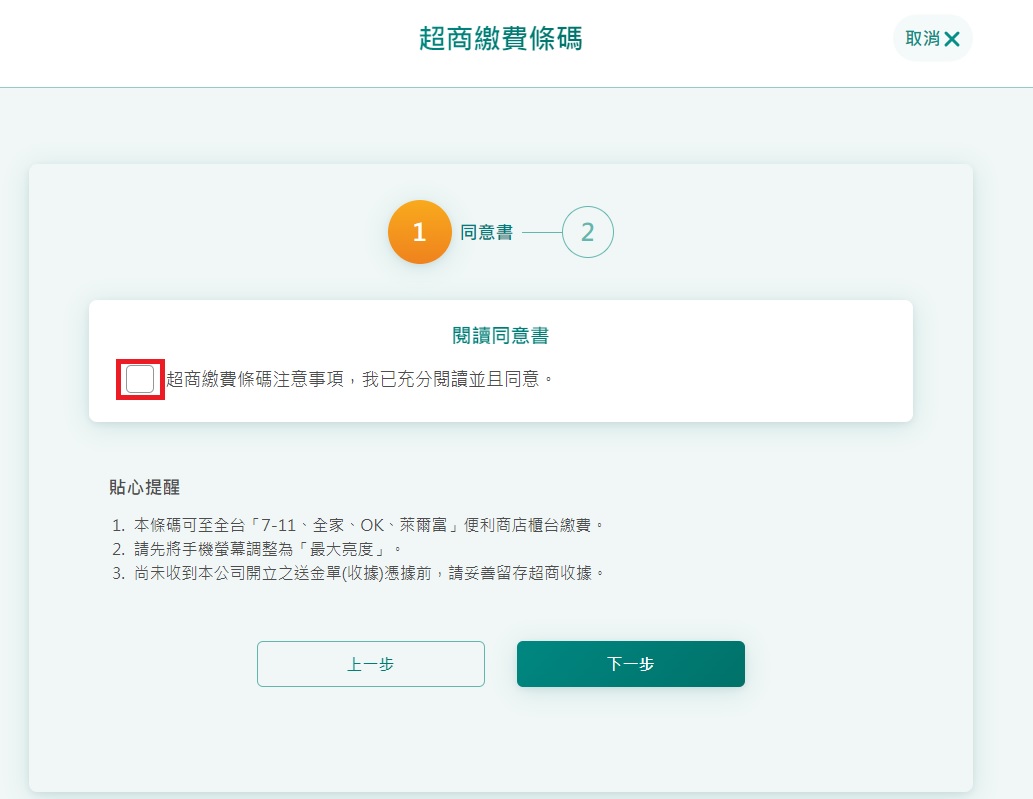The width and height of the screenshot is (1033, 799).
Task: Click reminder line about 最大亮度
Action: pyautogui.click(x=256, y=549)
